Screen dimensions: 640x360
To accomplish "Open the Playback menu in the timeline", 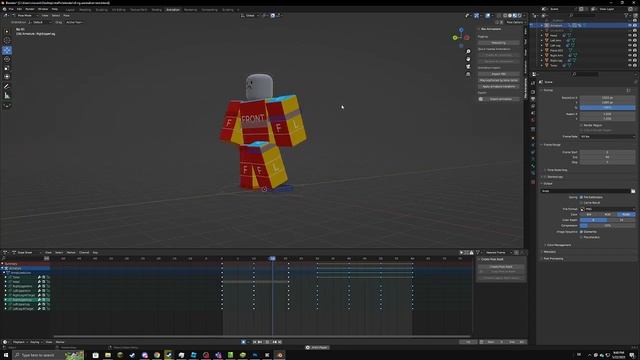I will [19, 342].
